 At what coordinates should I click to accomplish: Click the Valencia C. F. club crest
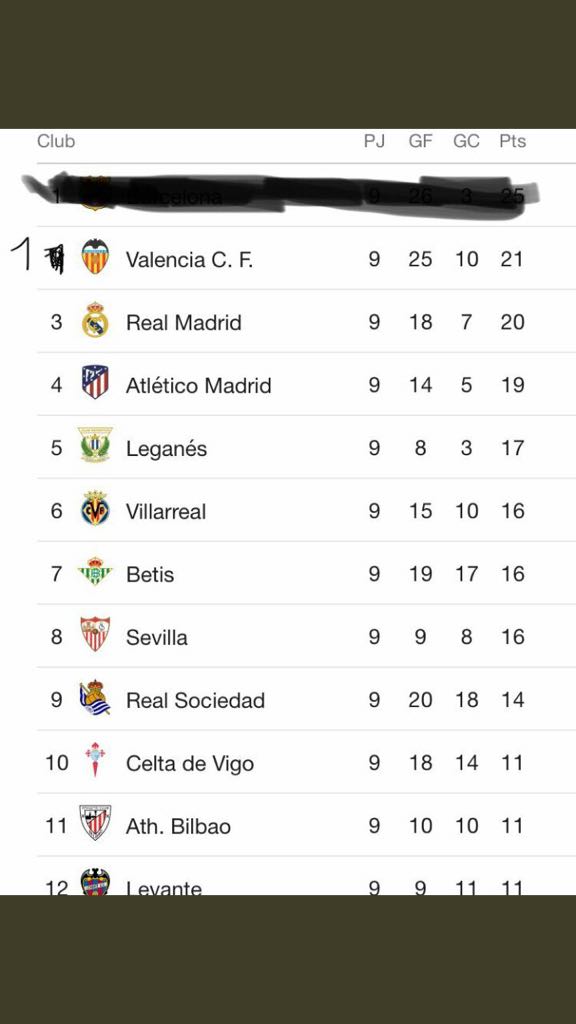coord(95,256)
